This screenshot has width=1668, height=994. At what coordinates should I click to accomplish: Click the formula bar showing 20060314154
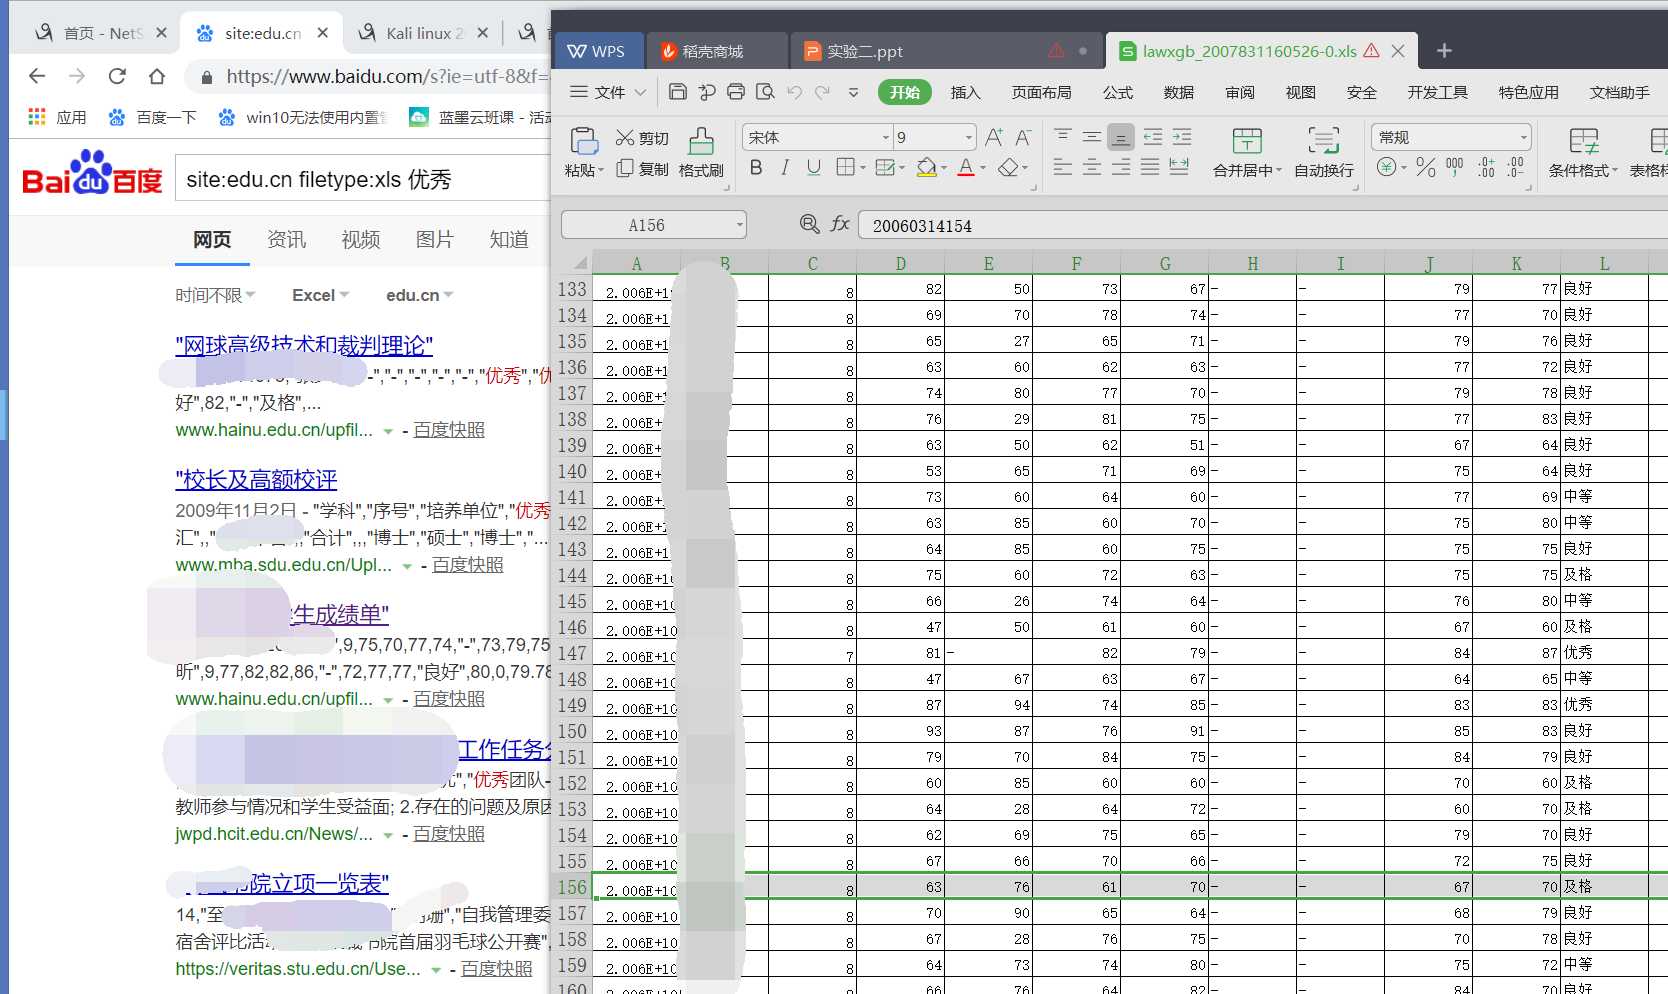tap(1264, 225)
